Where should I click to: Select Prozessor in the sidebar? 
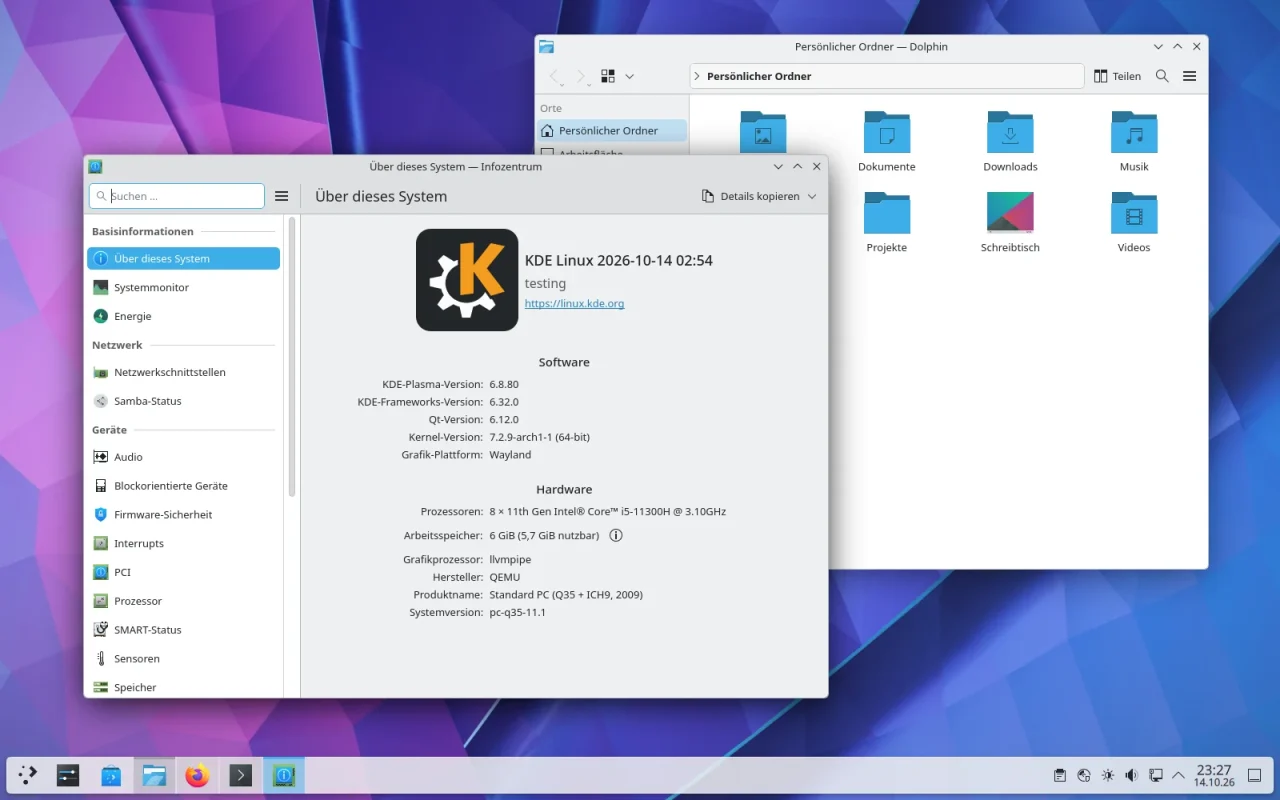[x=183, y=601]
